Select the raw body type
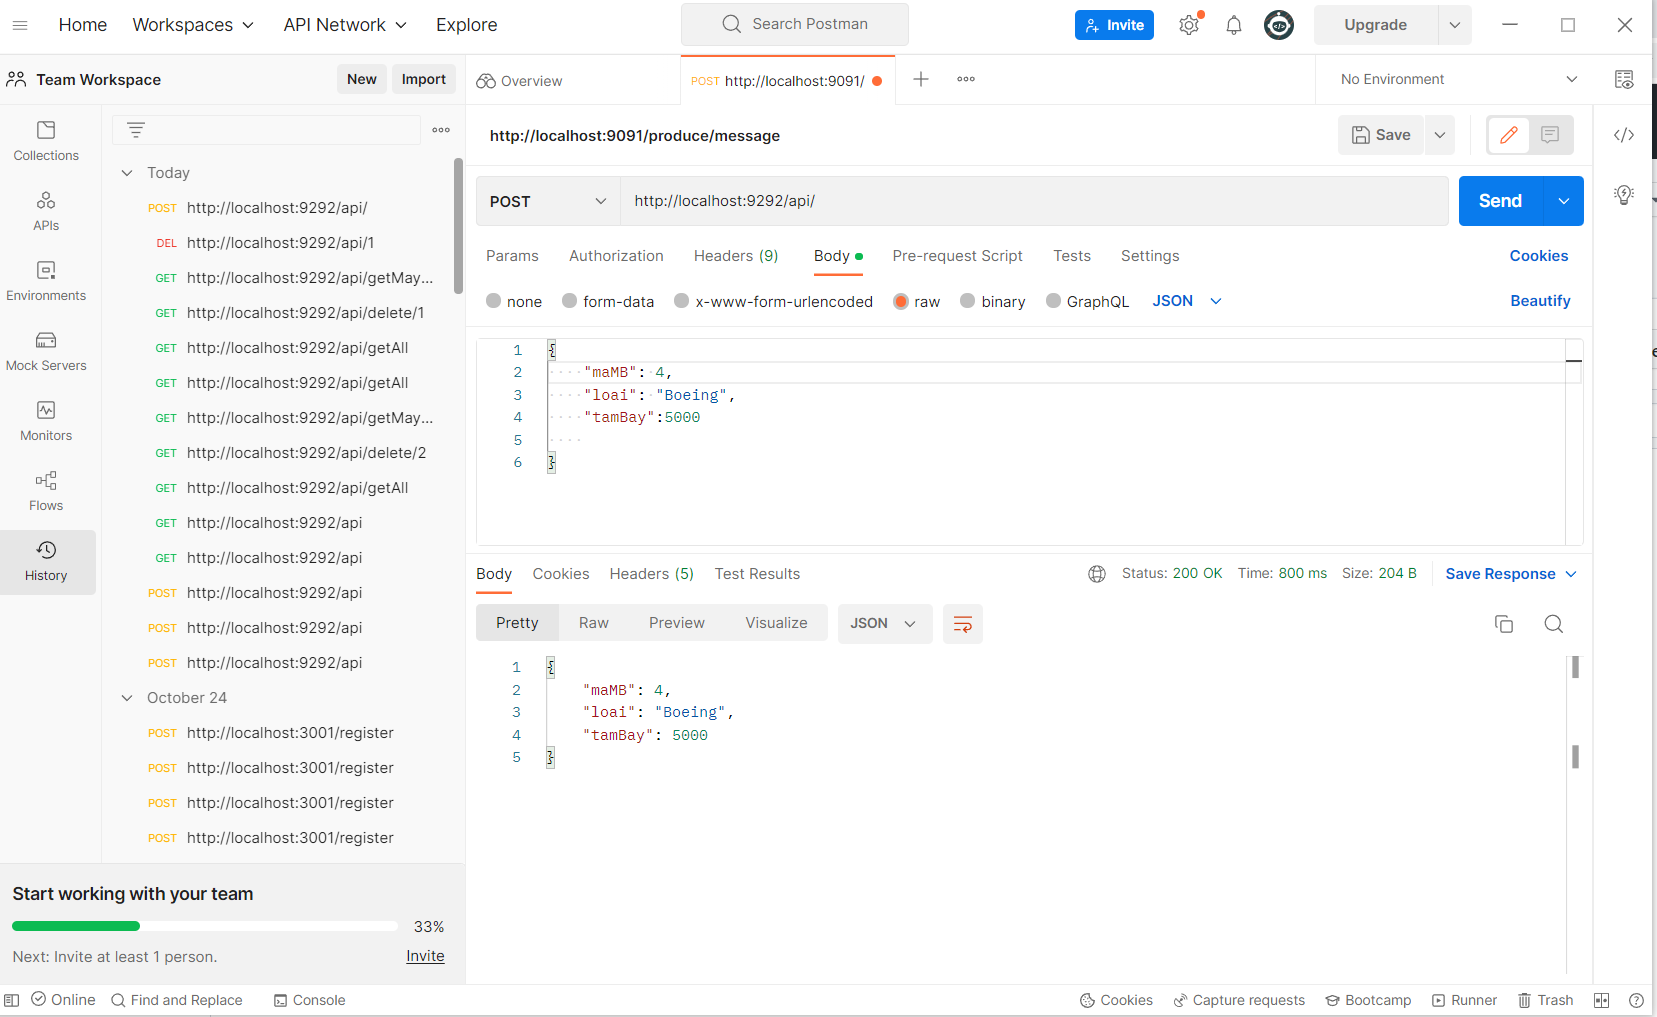The width and height of the screenshot is (1657, 1017). [901, 301]
